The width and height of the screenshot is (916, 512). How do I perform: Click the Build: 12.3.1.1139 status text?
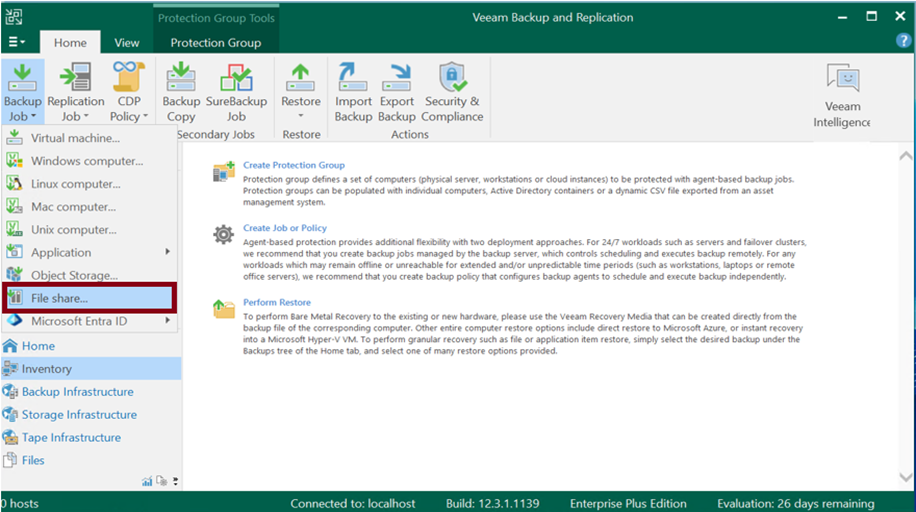tap(492, 503)
